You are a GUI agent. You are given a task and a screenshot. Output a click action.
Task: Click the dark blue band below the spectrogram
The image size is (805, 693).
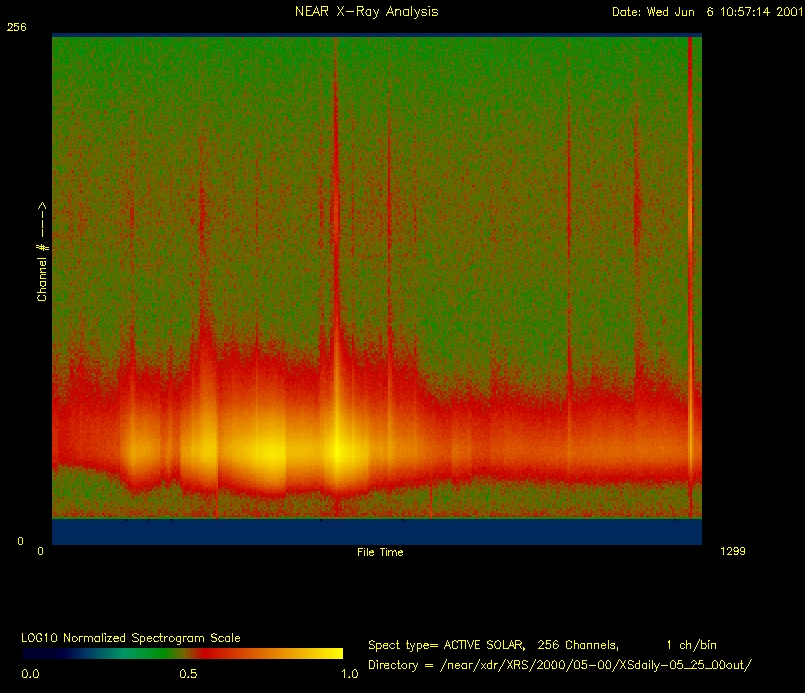pos(376,532)
